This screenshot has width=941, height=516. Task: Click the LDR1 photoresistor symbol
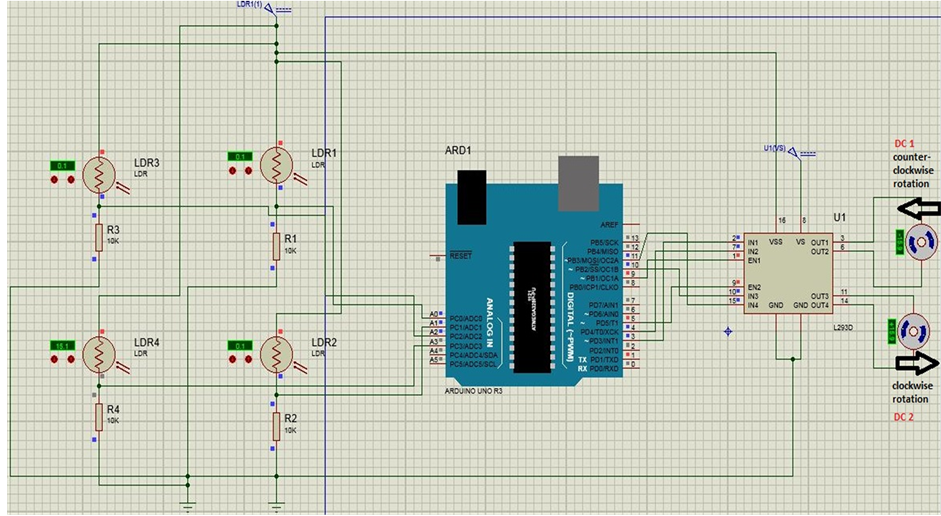[x=275, y=163]
